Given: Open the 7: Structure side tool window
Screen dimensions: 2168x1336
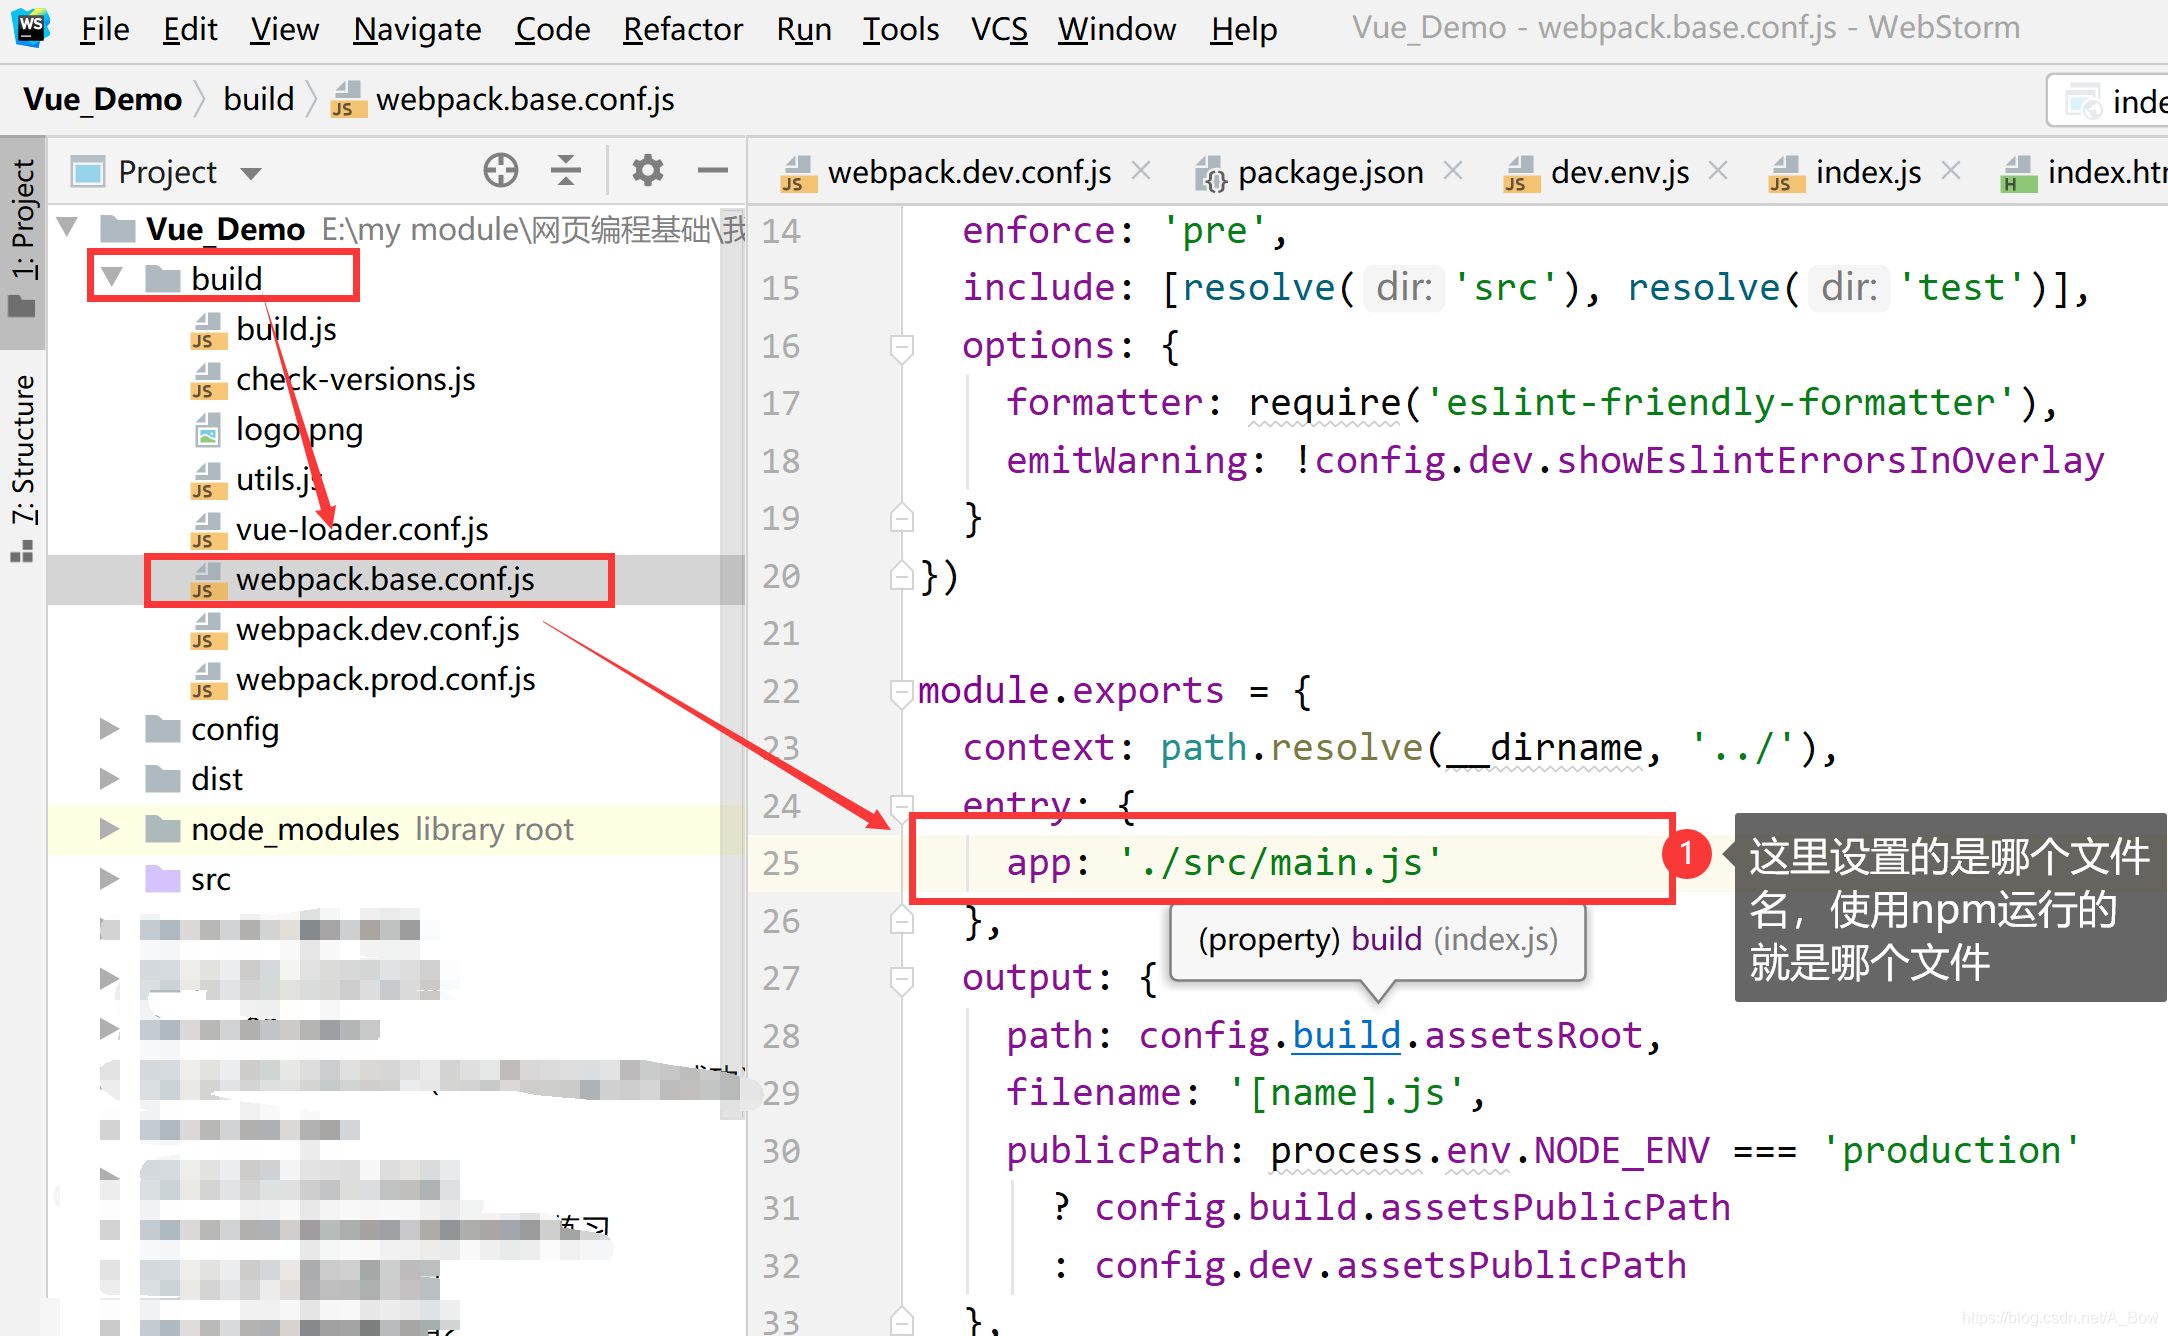Looking at the screenshot, I should [23, 467].
